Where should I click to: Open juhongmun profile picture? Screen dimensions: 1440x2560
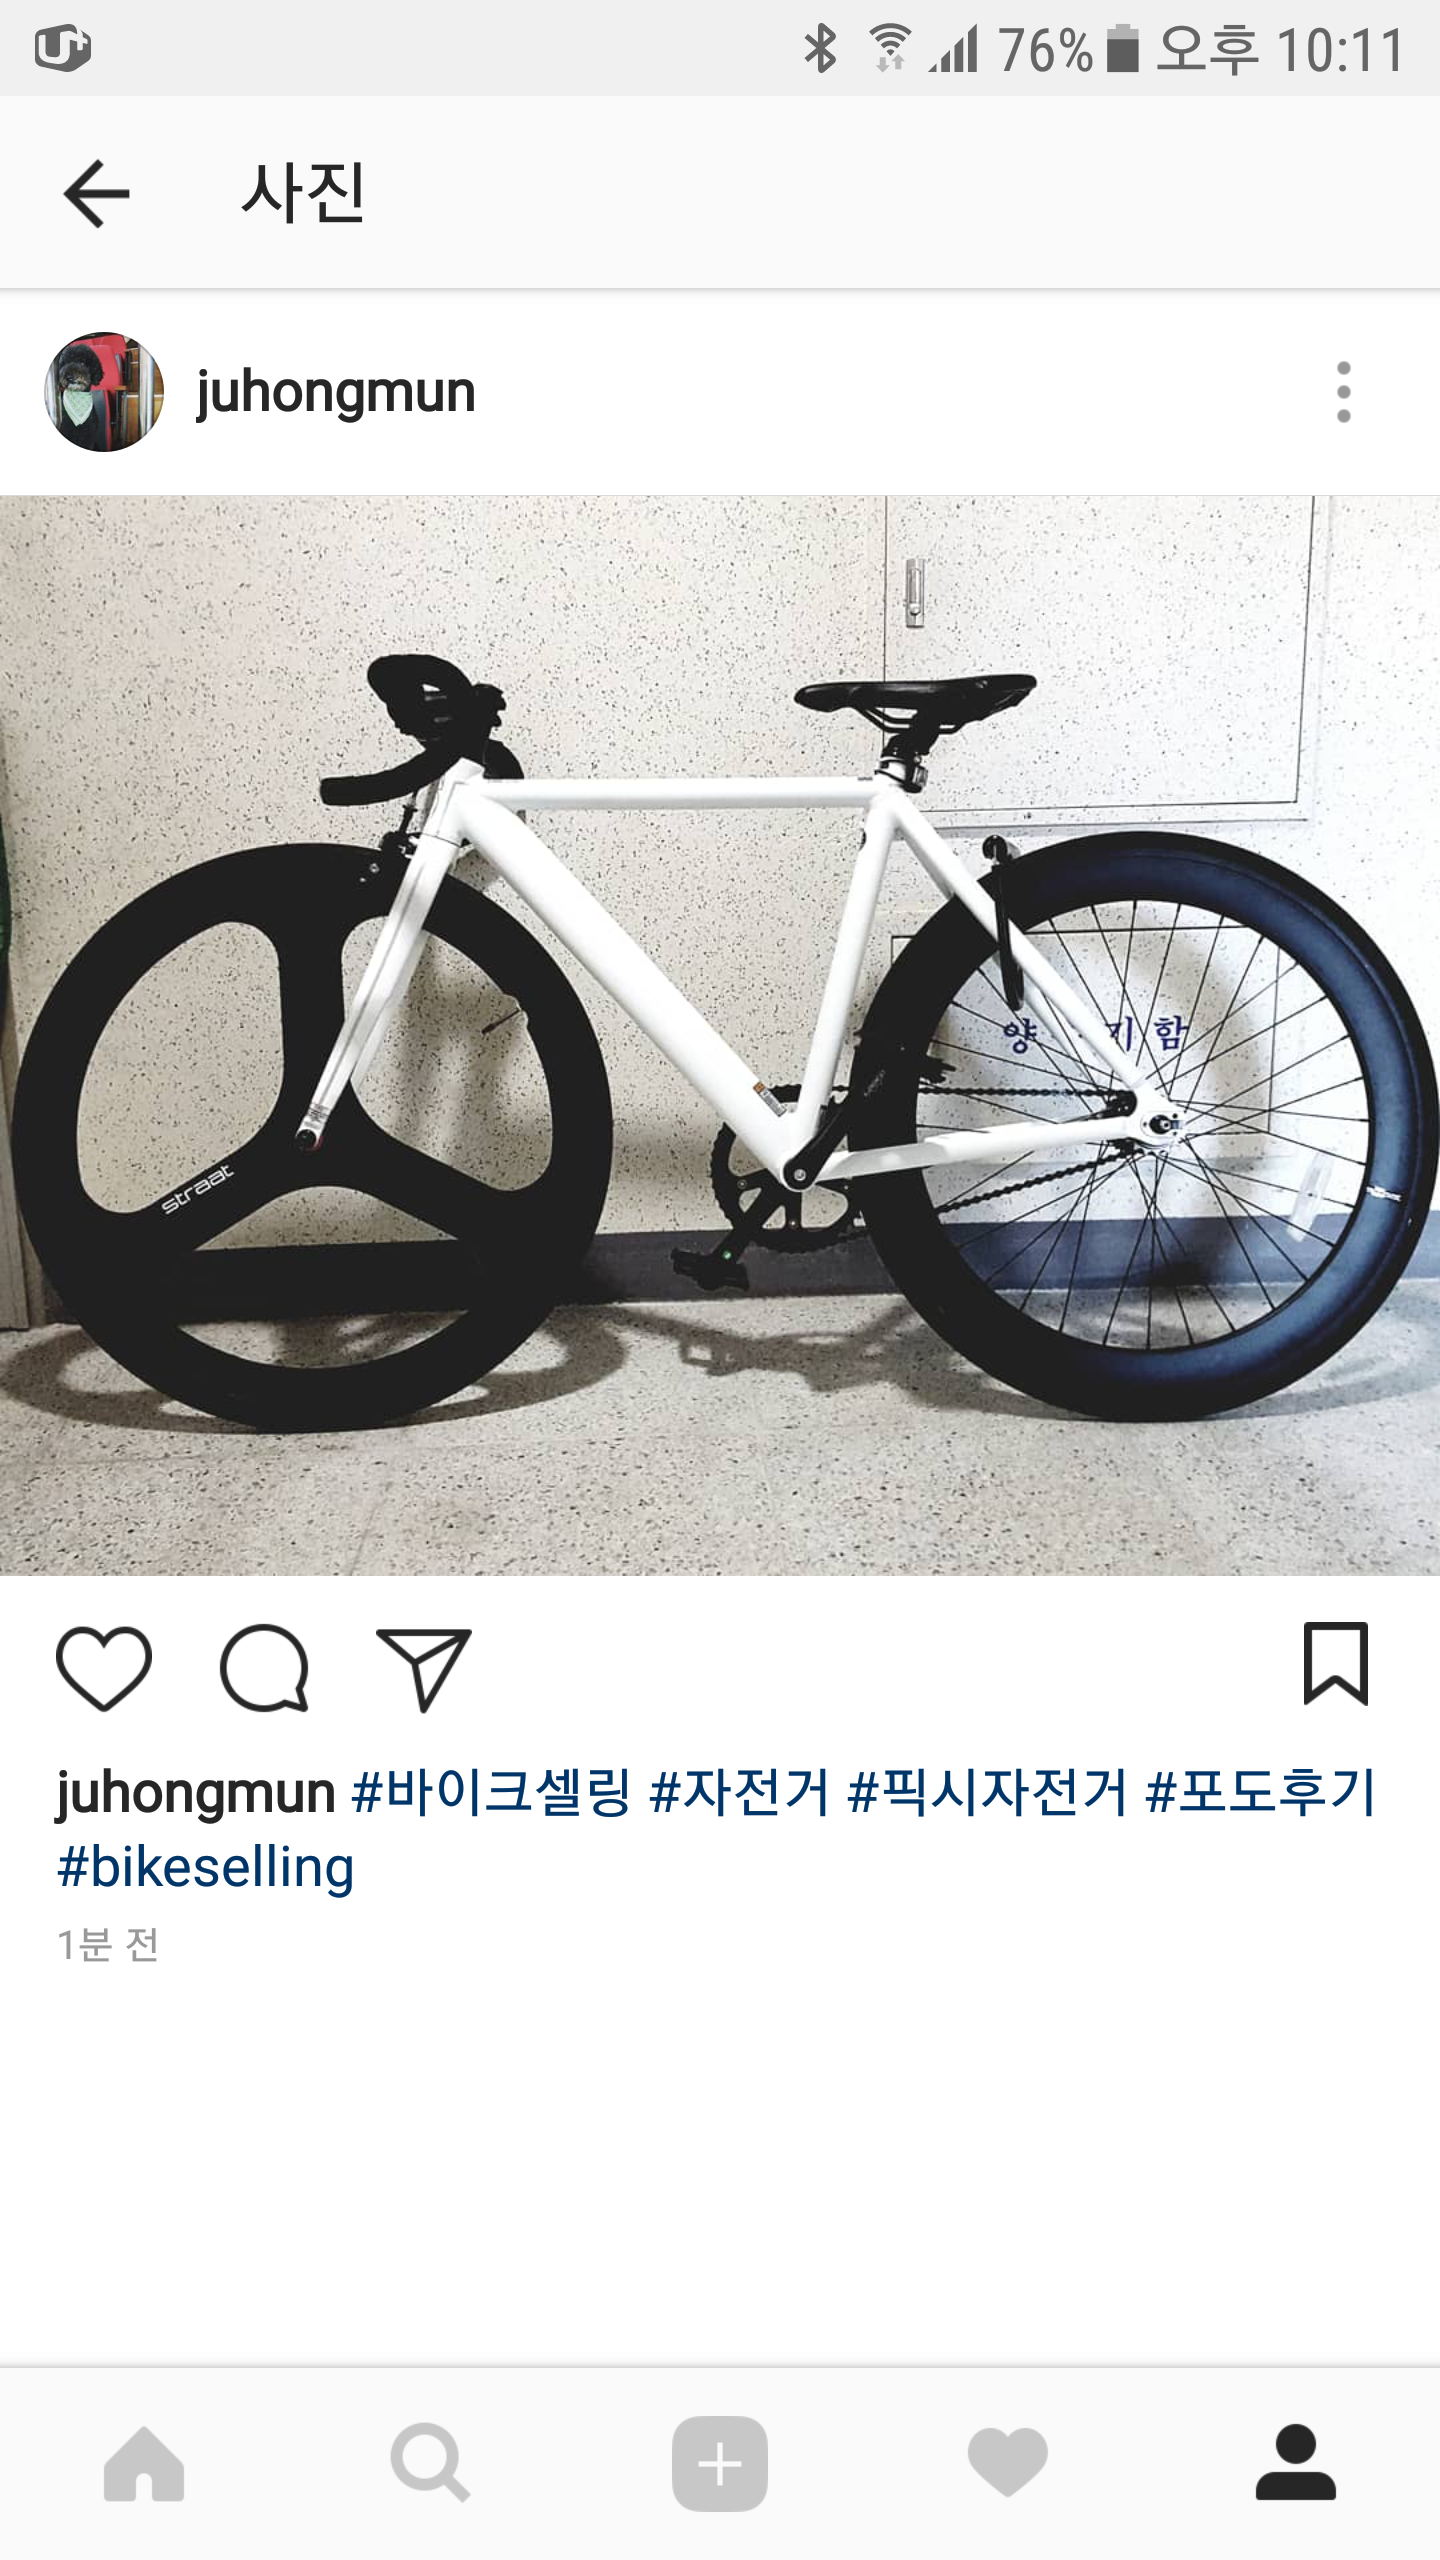coord(104,392)
